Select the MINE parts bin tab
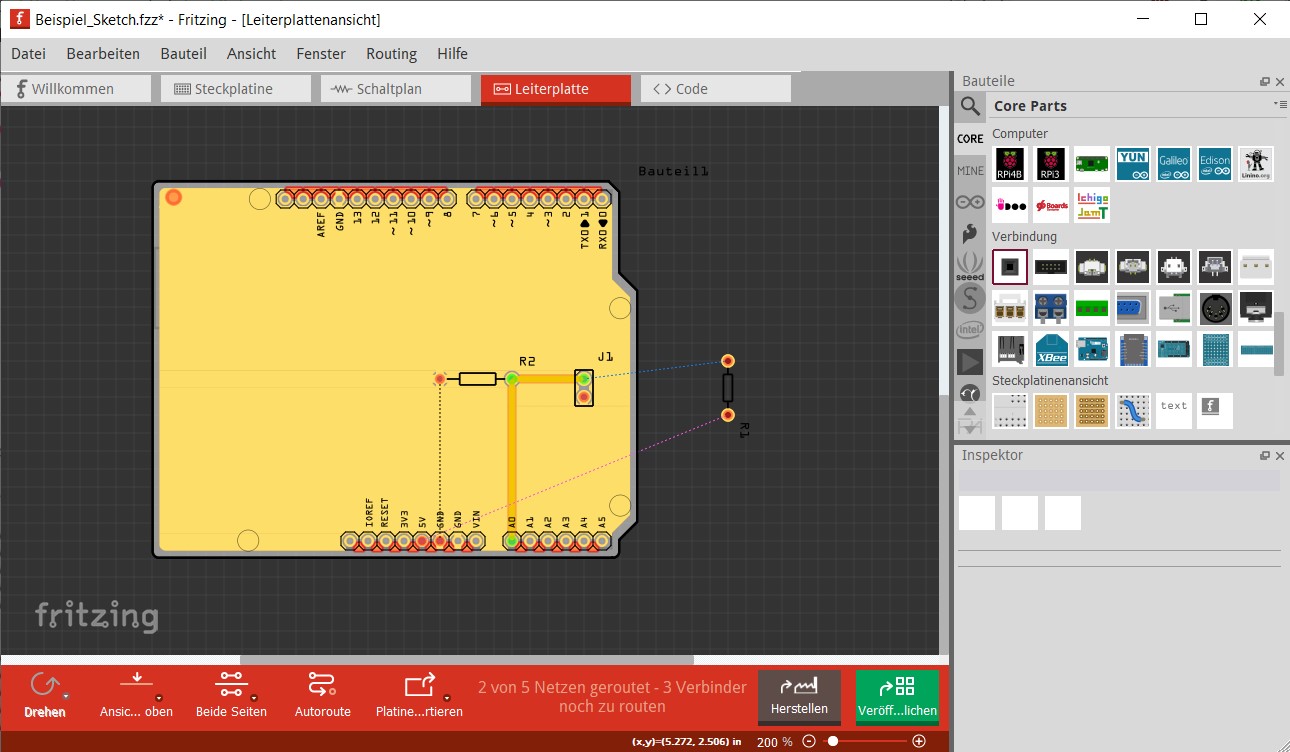 [970, 171]
